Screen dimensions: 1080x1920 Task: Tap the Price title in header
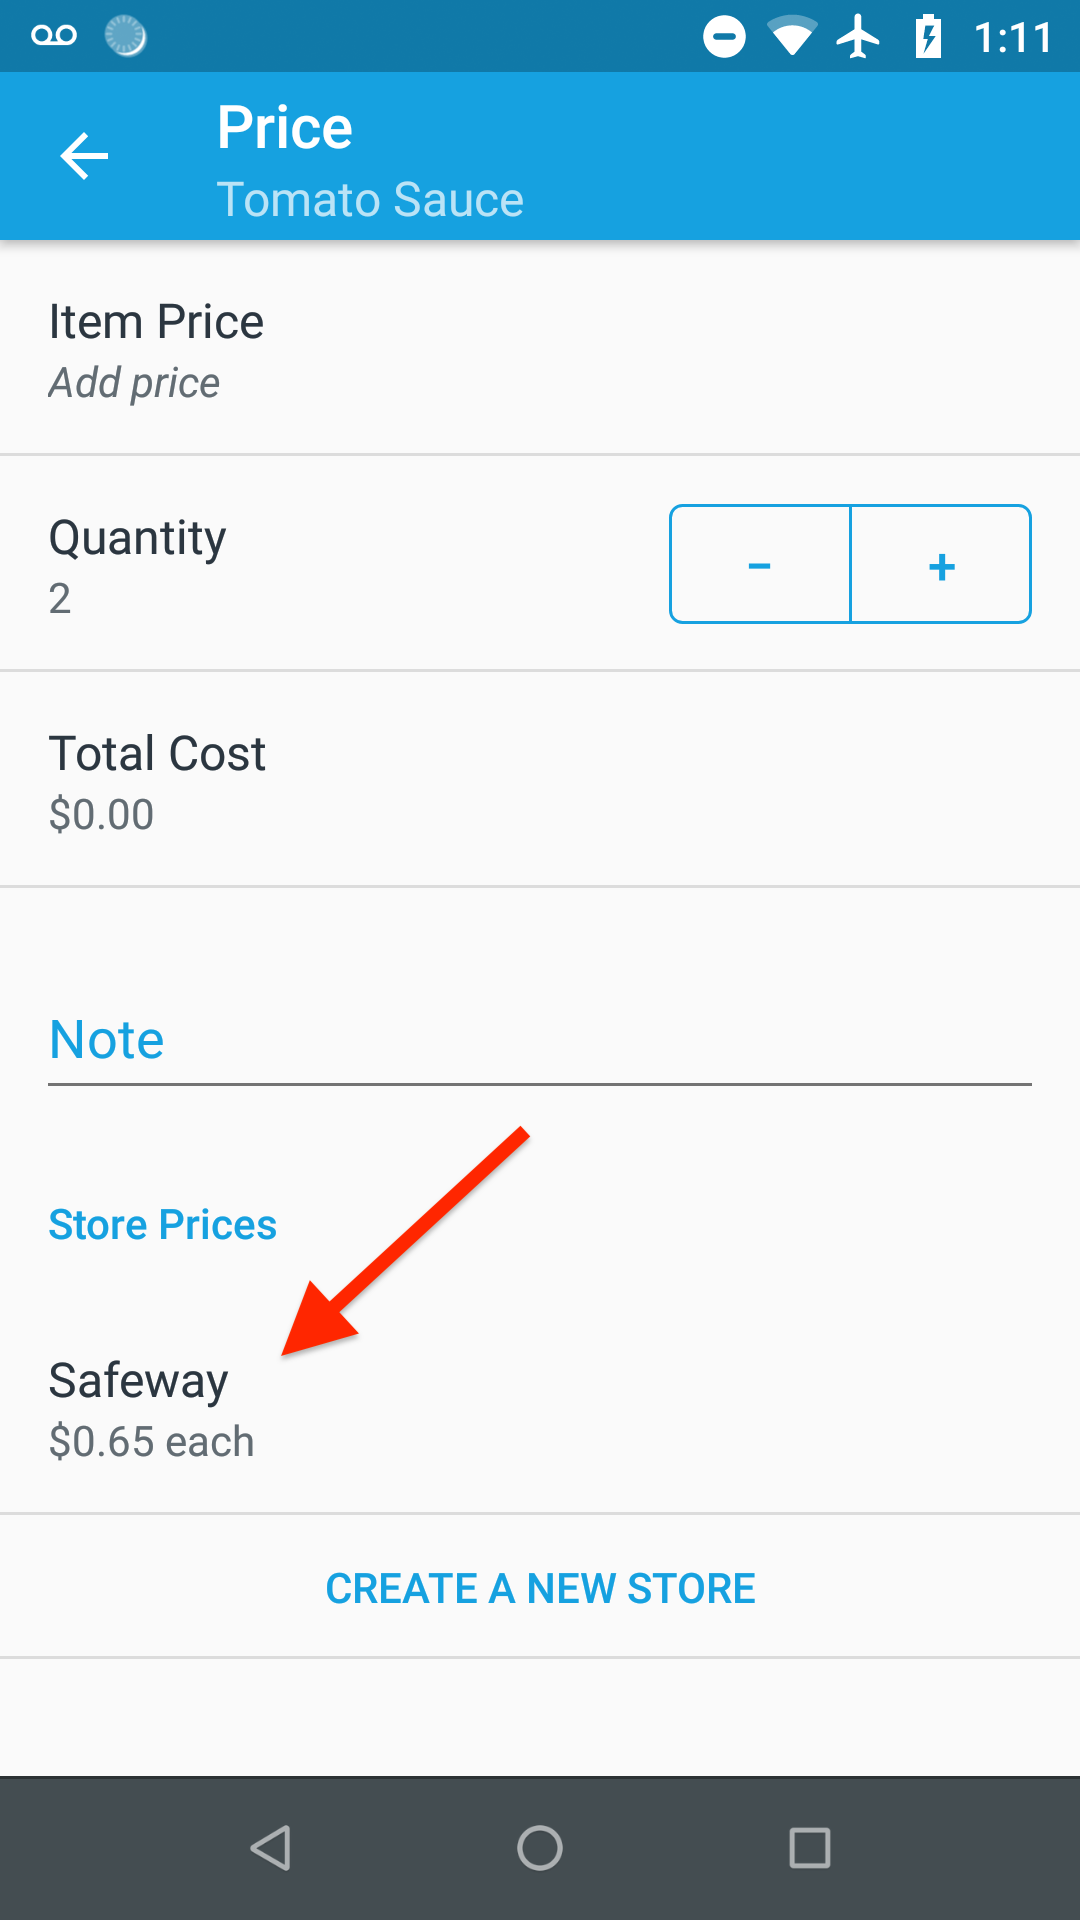click(x=285, y=128)
